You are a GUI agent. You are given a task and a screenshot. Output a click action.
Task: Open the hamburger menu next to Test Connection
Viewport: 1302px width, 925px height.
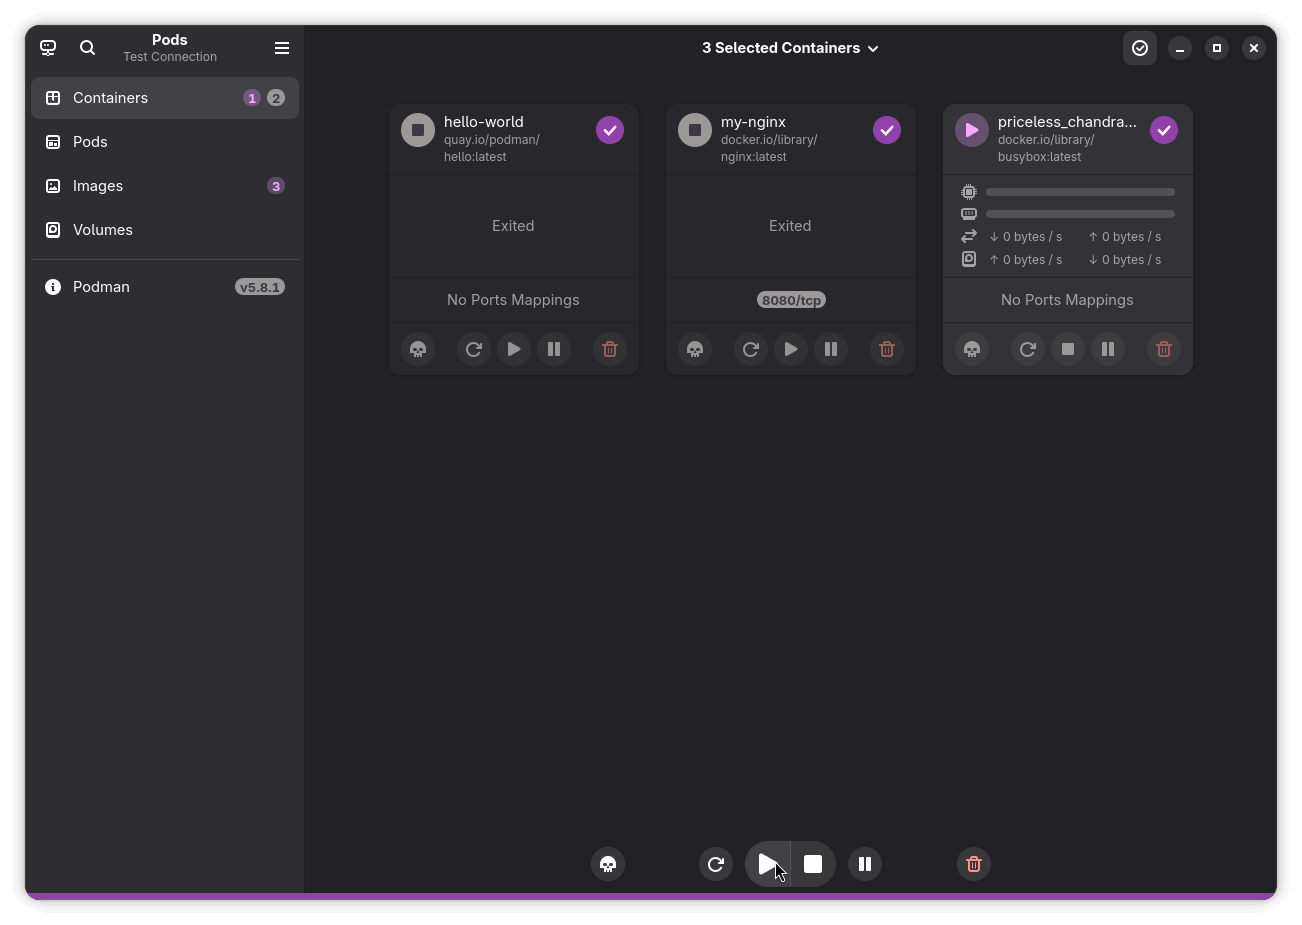tap(282, 47)
